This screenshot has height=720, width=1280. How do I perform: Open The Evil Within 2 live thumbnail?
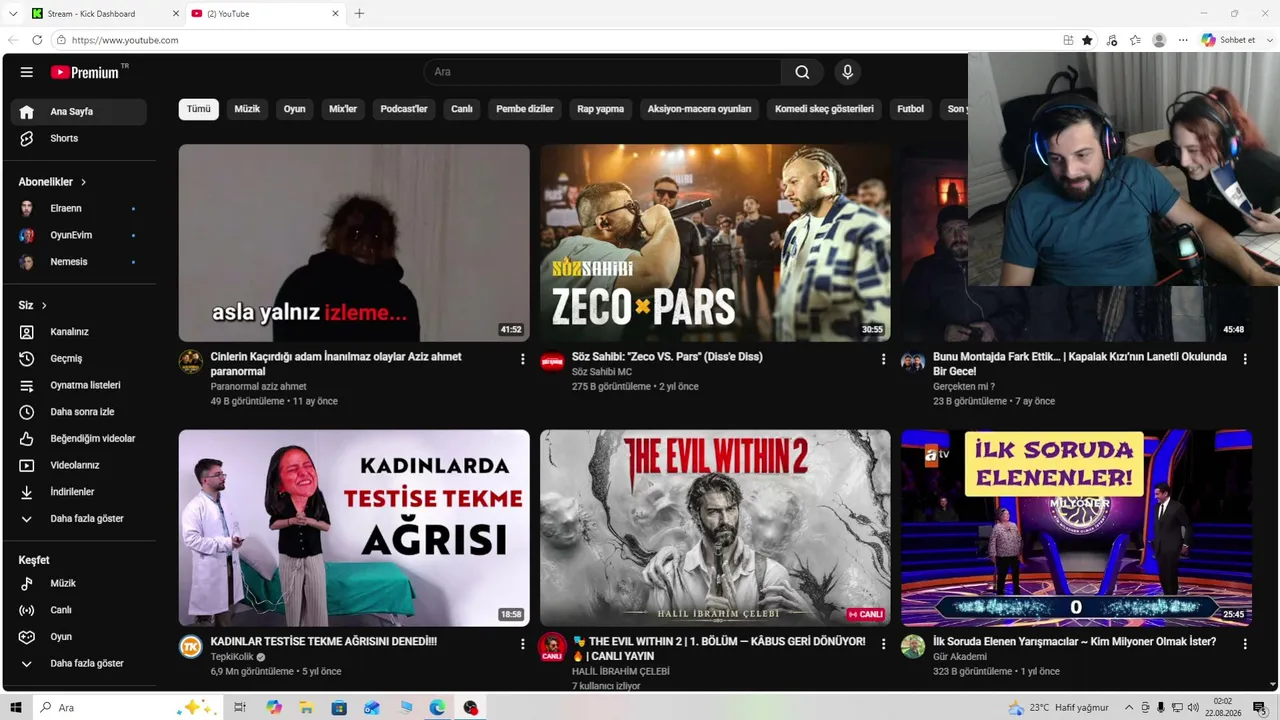[715, 528]
